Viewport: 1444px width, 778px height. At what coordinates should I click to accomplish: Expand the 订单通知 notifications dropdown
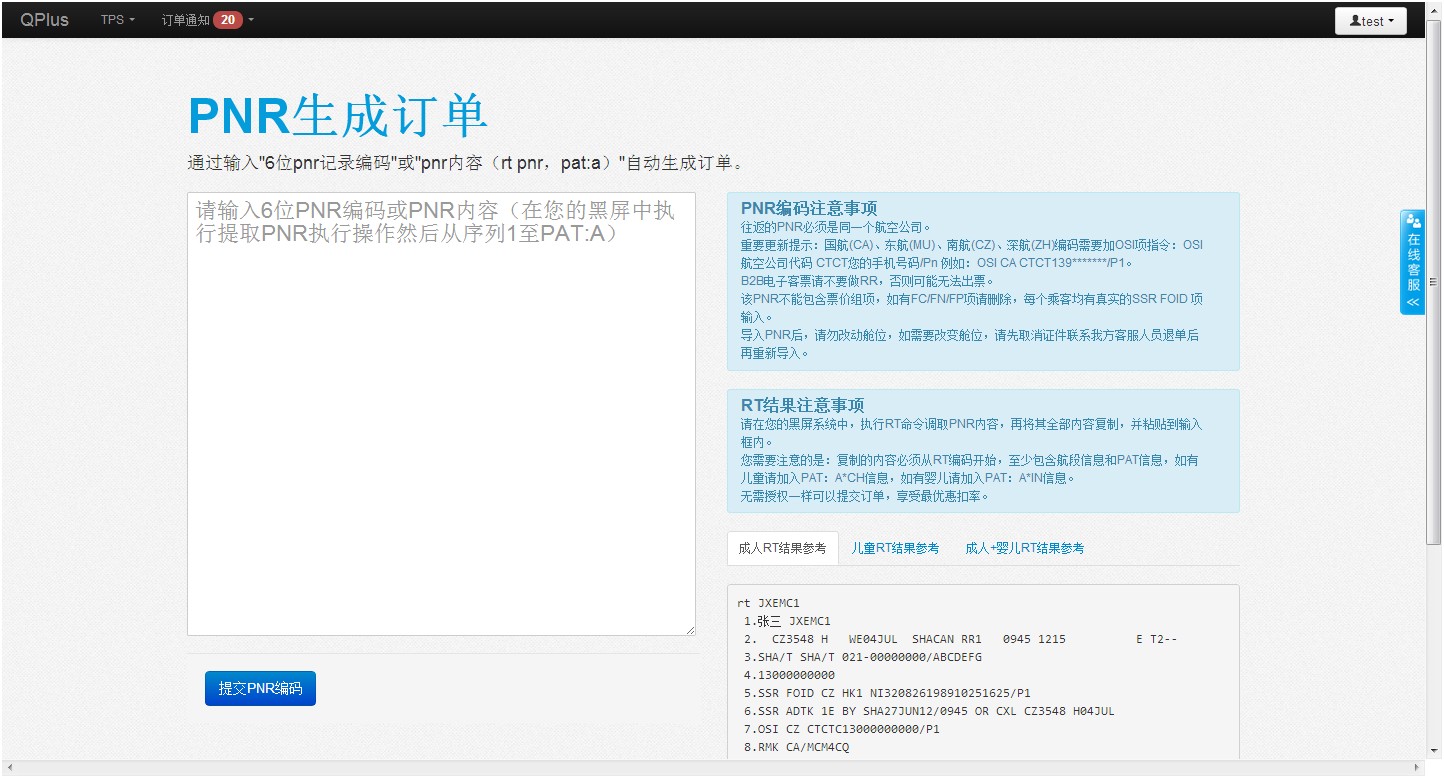[186, 20]
